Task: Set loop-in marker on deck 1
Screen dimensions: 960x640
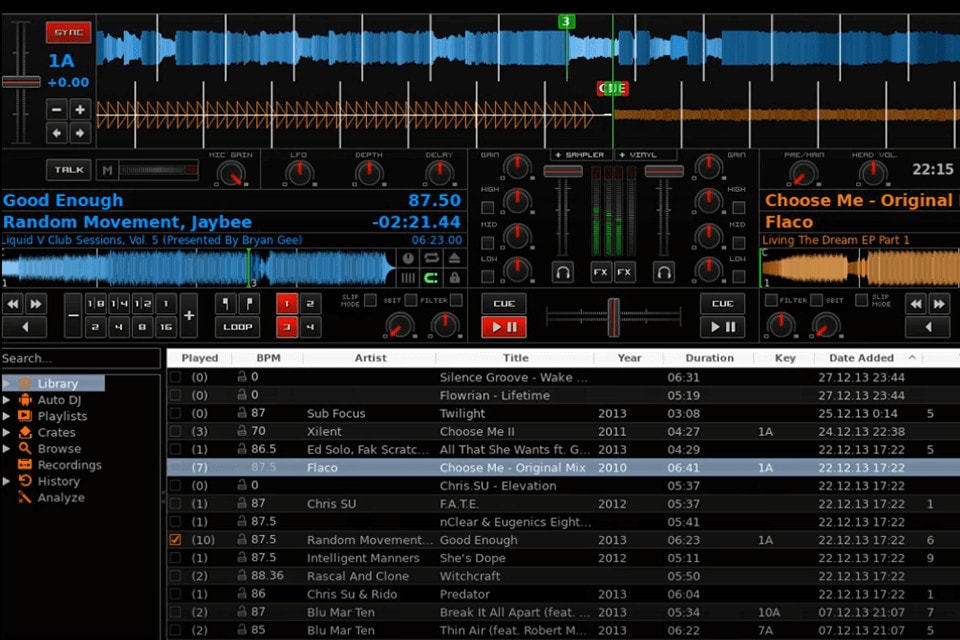Action: [x=226, y=304]
